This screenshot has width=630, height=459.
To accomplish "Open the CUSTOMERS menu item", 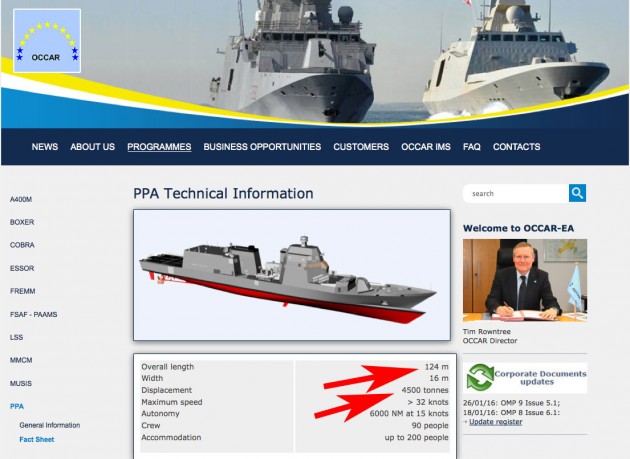I will click(x=361, y=147).
